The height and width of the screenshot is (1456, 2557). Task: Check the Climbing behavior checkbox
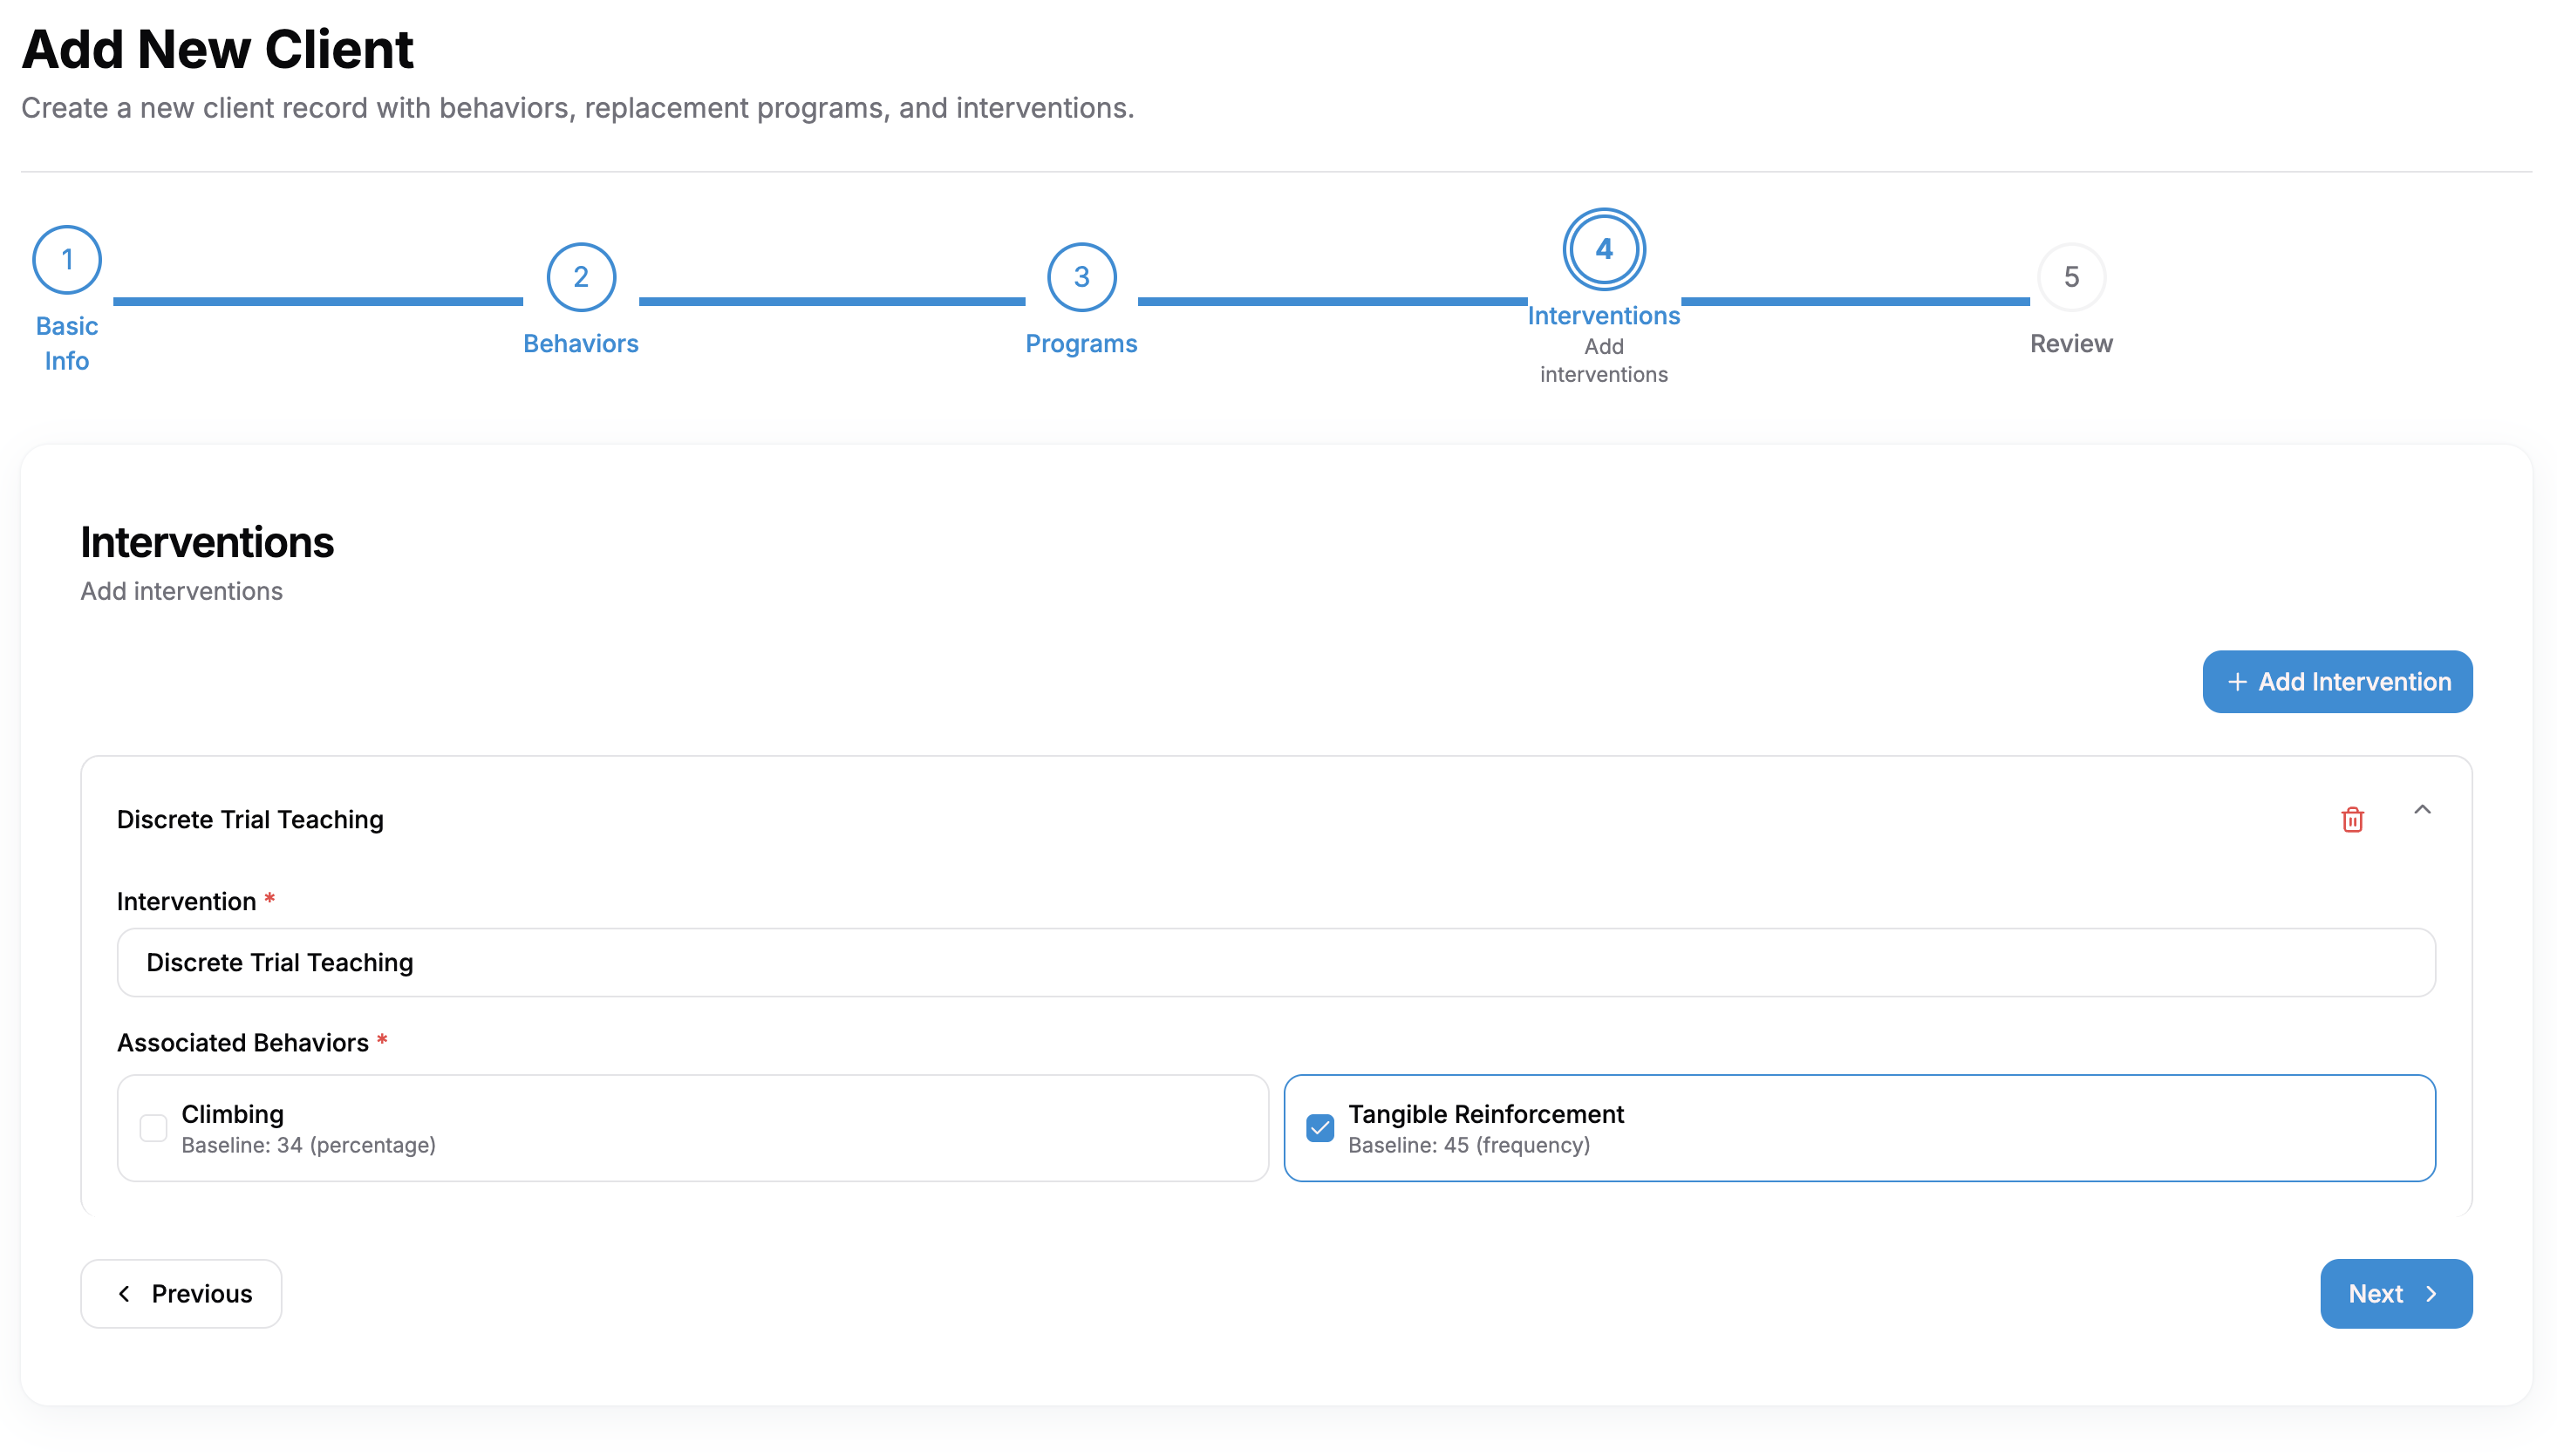click(153, 1128)
